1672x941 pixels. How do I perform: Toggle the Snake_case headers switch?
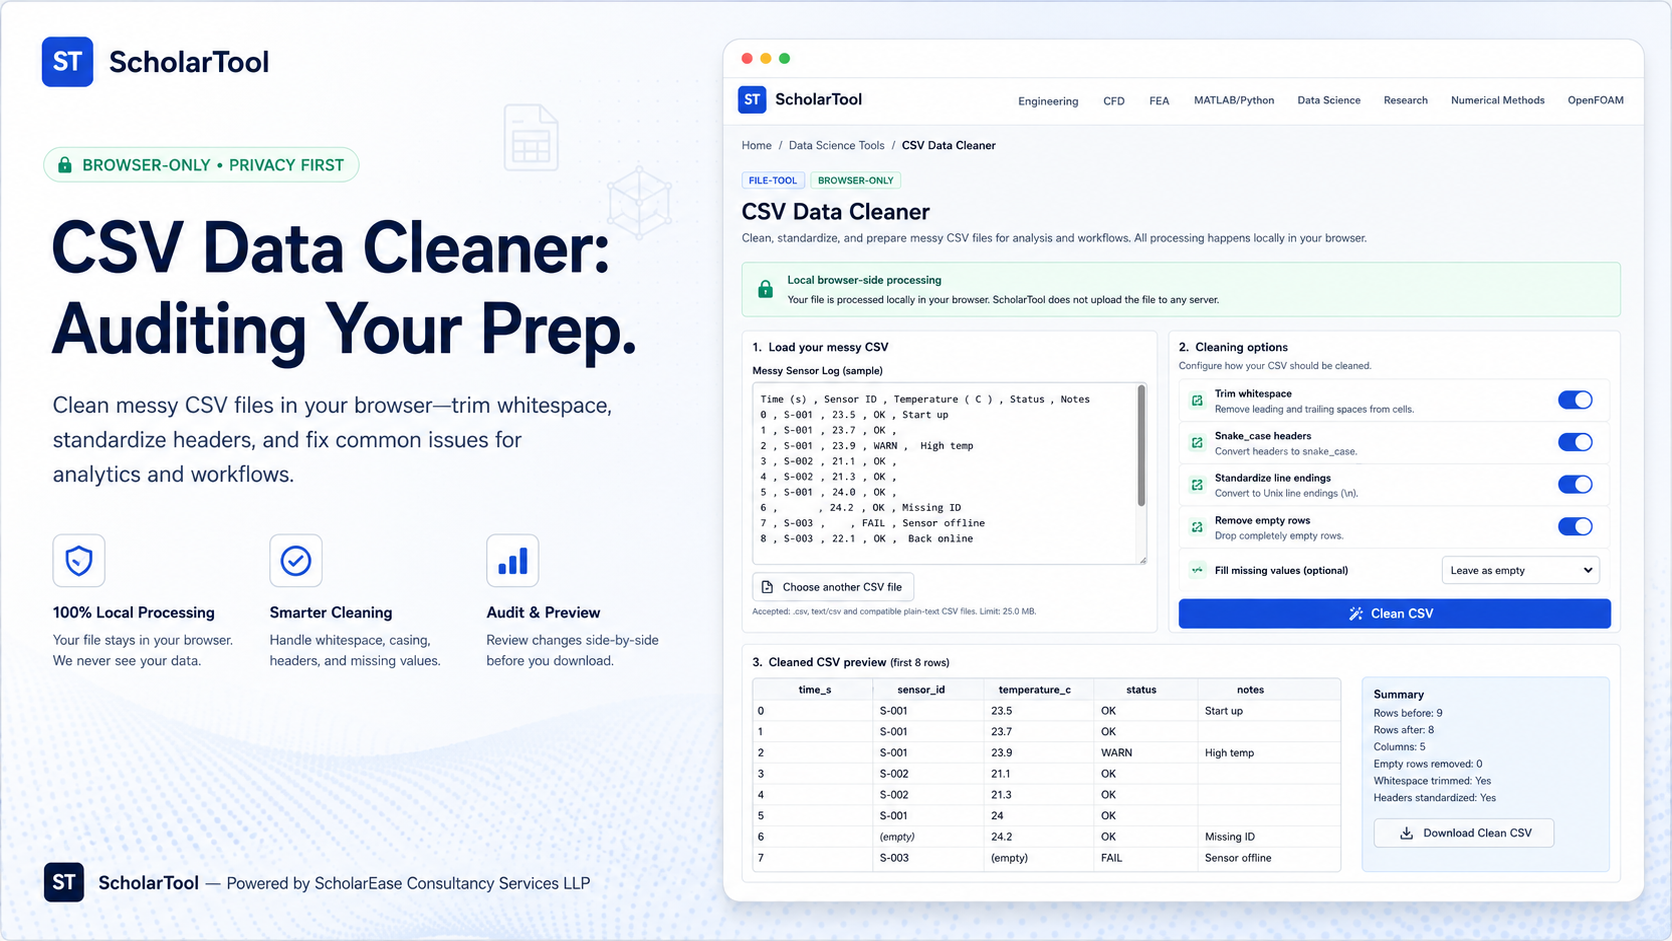click(1575, 442)
